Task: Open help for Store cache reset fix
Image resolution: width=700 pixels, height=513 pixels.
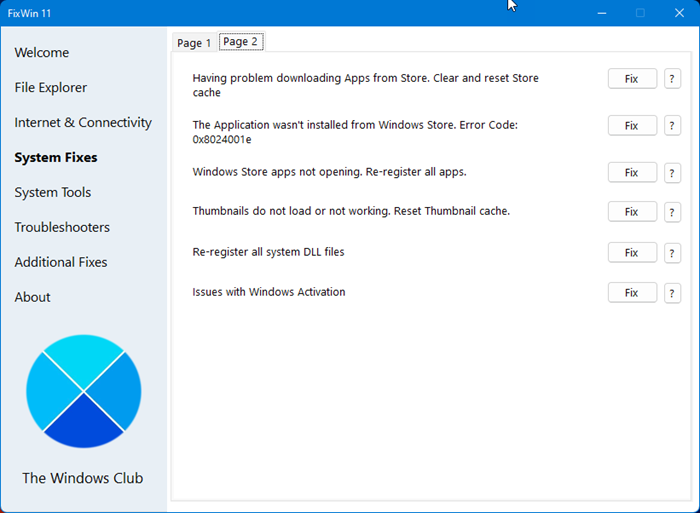Action: [672, 79]
